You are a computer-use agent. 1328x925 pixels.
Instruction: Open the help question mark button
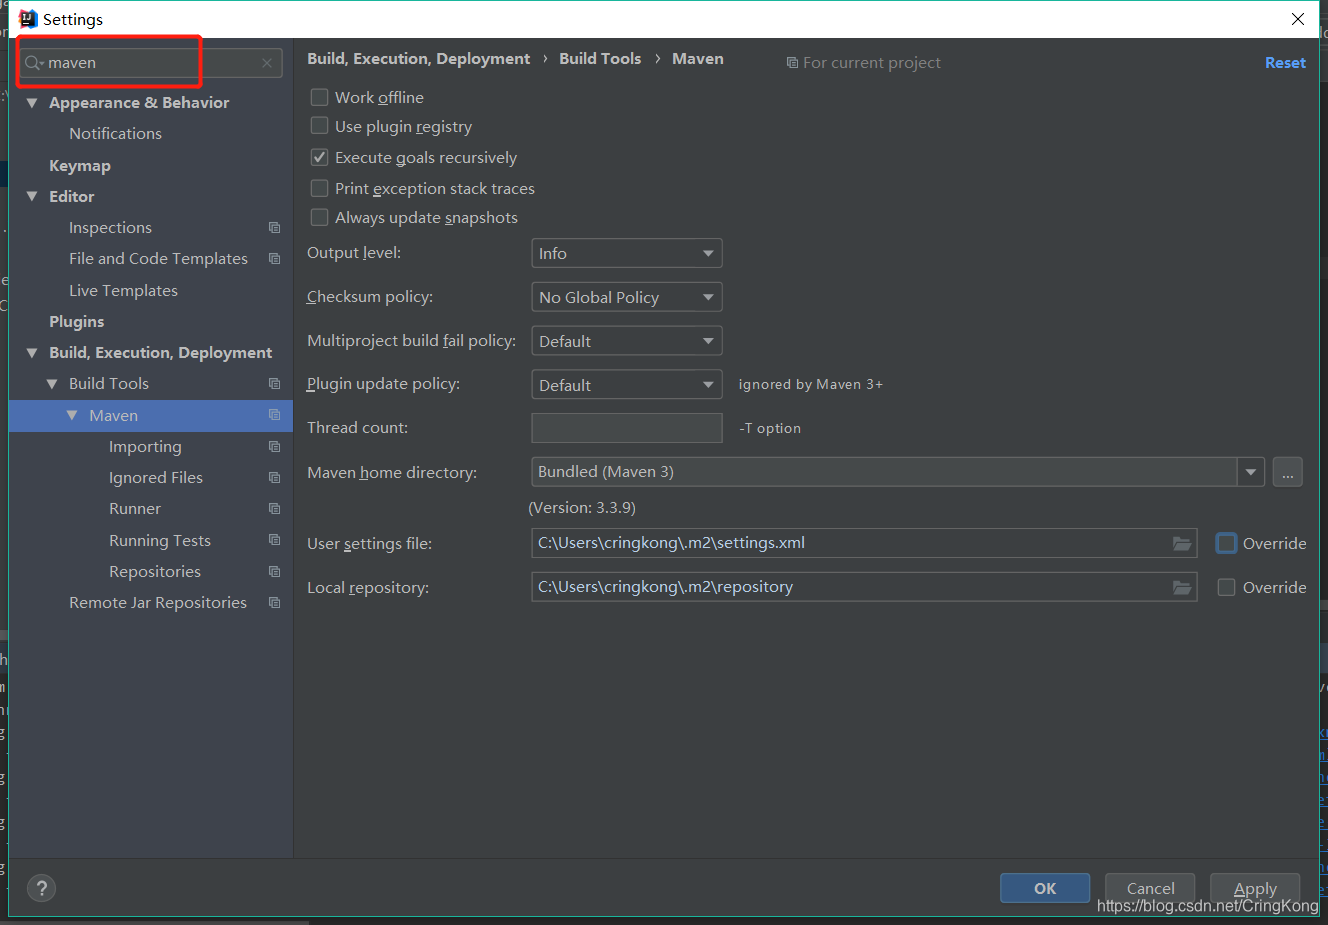(x=41, y=888)
